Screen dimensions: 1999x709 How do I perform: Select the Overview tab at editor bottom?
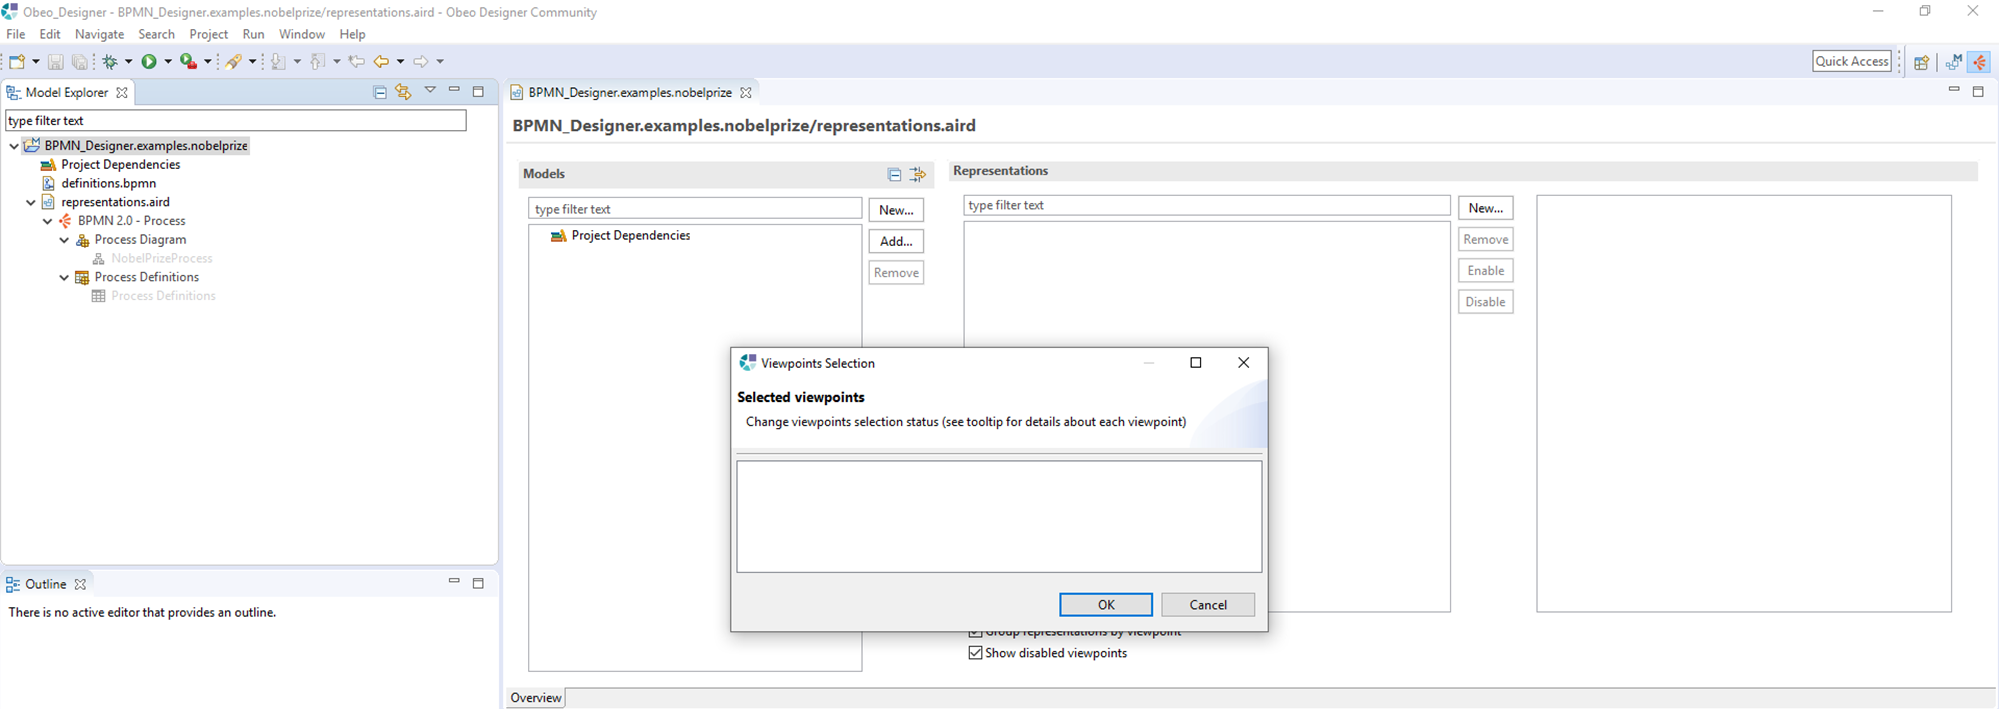tap(536, 698)
